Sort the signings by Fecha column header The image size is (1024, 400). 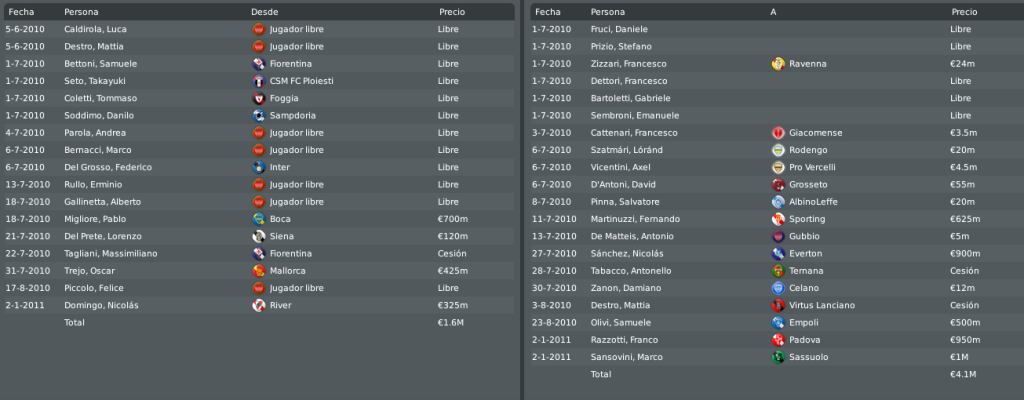22,12
